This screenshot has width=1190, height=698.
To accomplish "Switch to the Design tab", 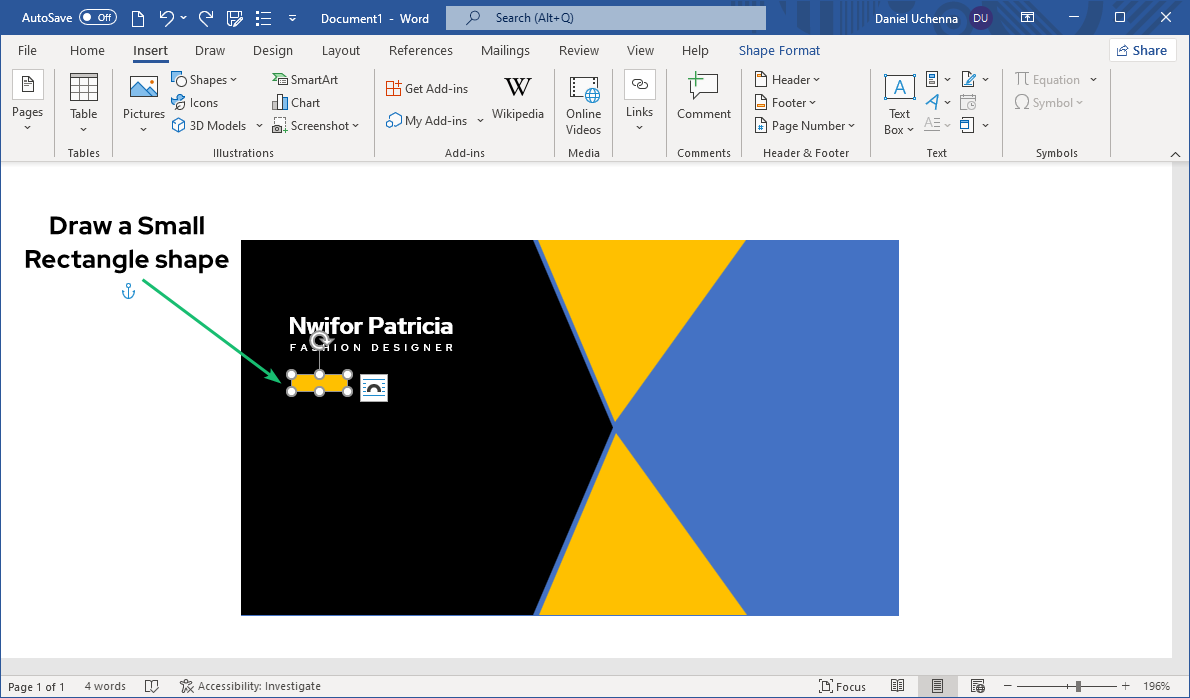I will [273, 50].
